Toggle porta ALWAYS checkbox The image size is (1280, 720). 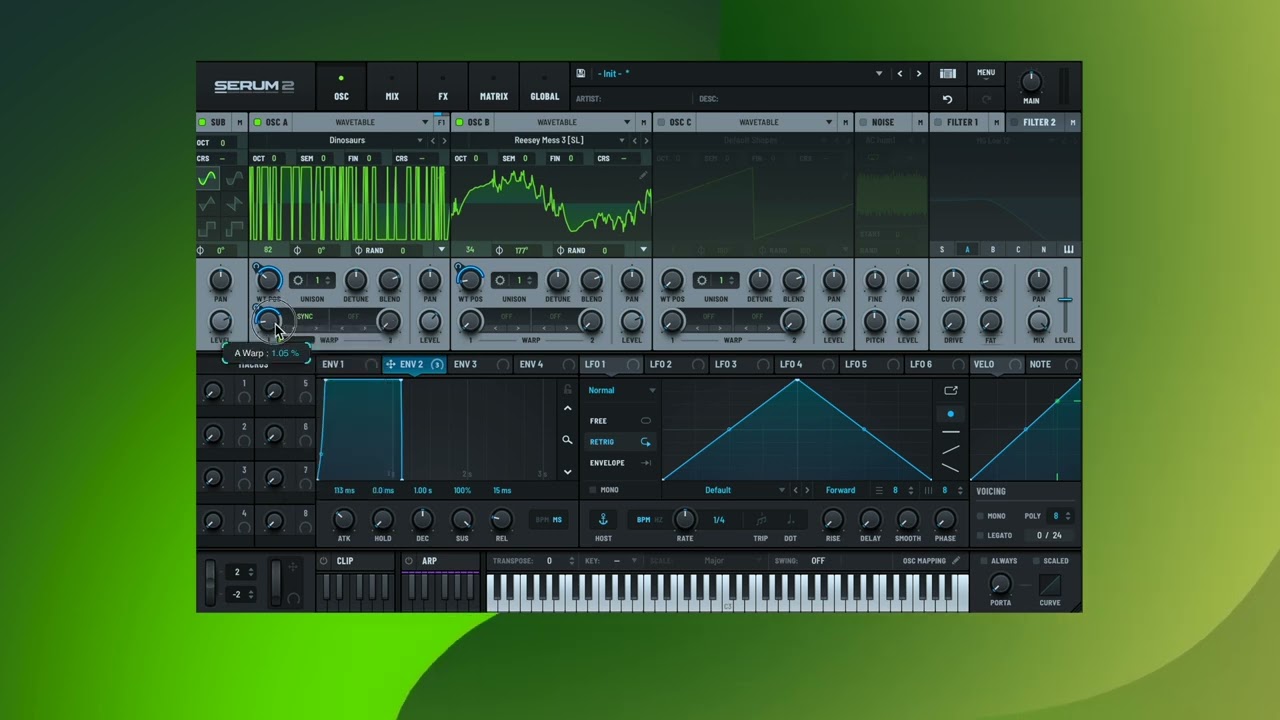[984, 561]
